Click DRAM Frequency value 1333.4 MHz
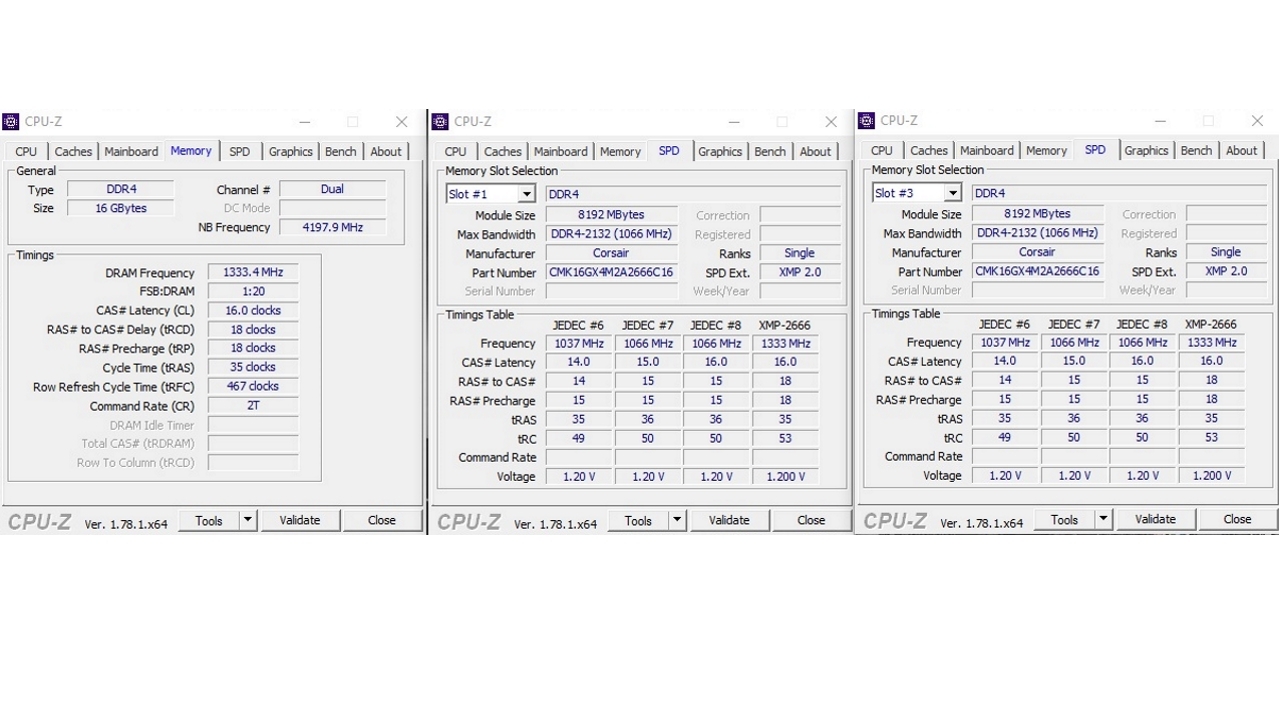Screen dimensions: 1280x720 coord(253,272)
